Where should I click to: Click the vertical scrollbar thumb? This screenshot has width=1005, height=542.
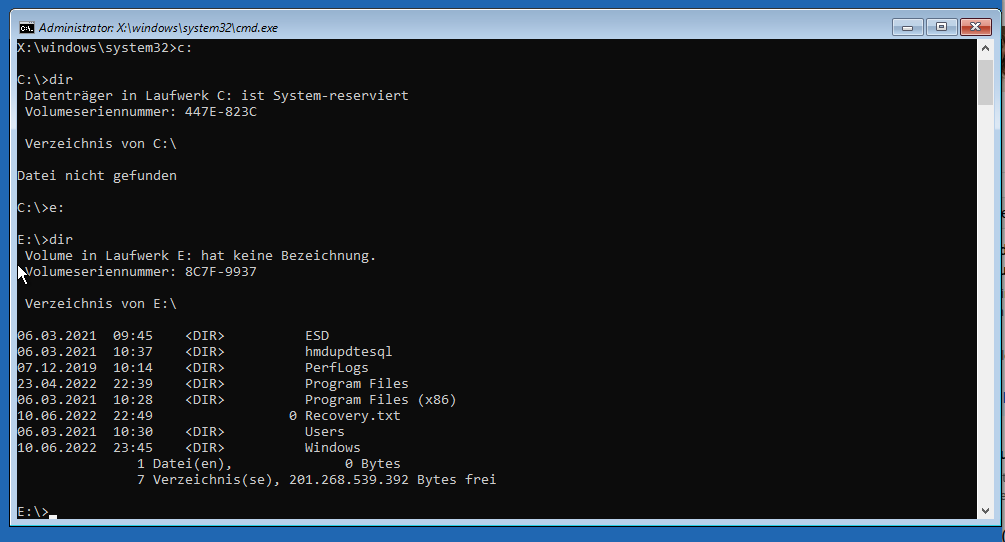[x=985, y=82]
